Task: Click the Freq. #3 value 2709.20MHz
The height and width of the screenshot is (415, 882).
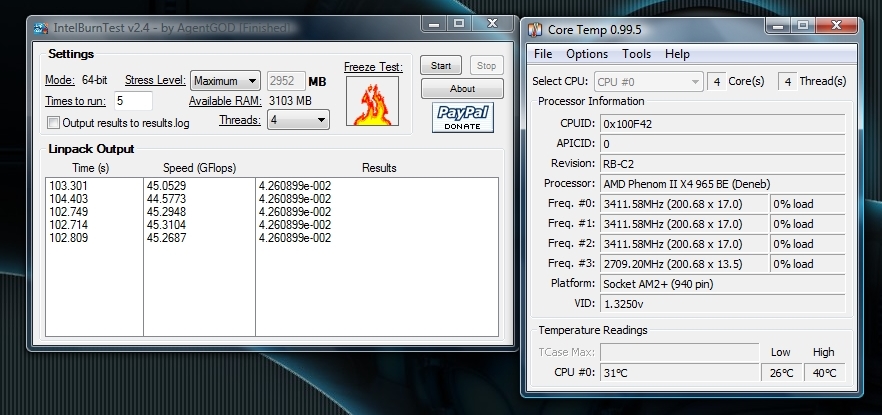Action: [684, 264]
